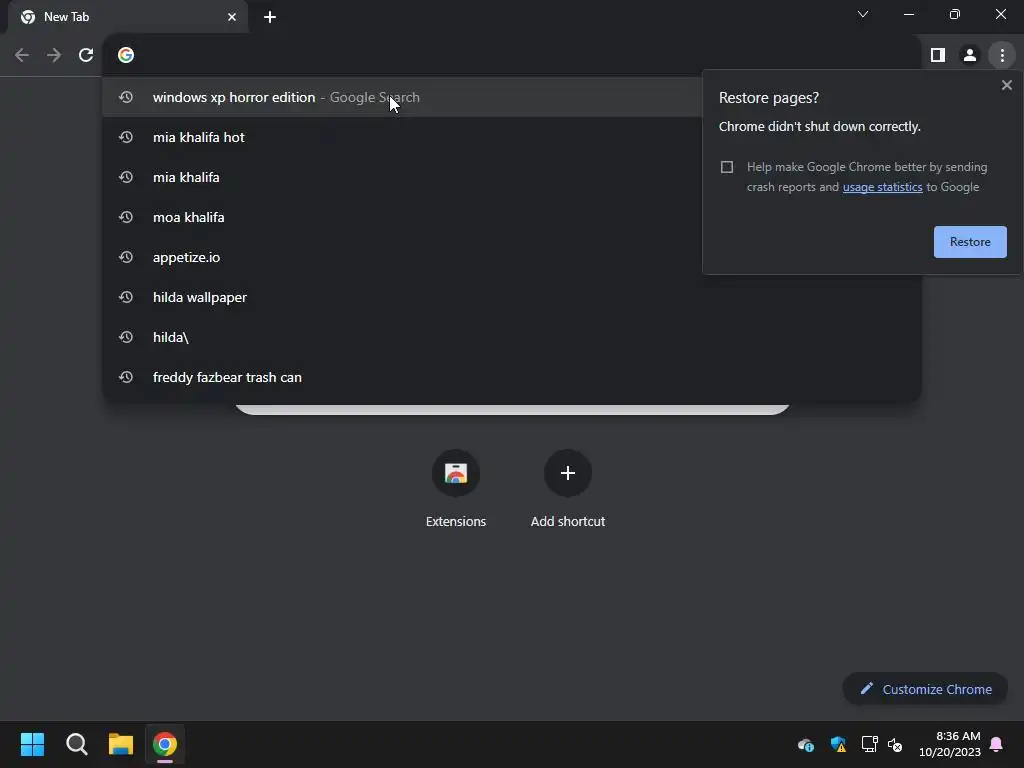
Task: Enable sending crash reports checkbox
Action: click(x=727, y=167)
